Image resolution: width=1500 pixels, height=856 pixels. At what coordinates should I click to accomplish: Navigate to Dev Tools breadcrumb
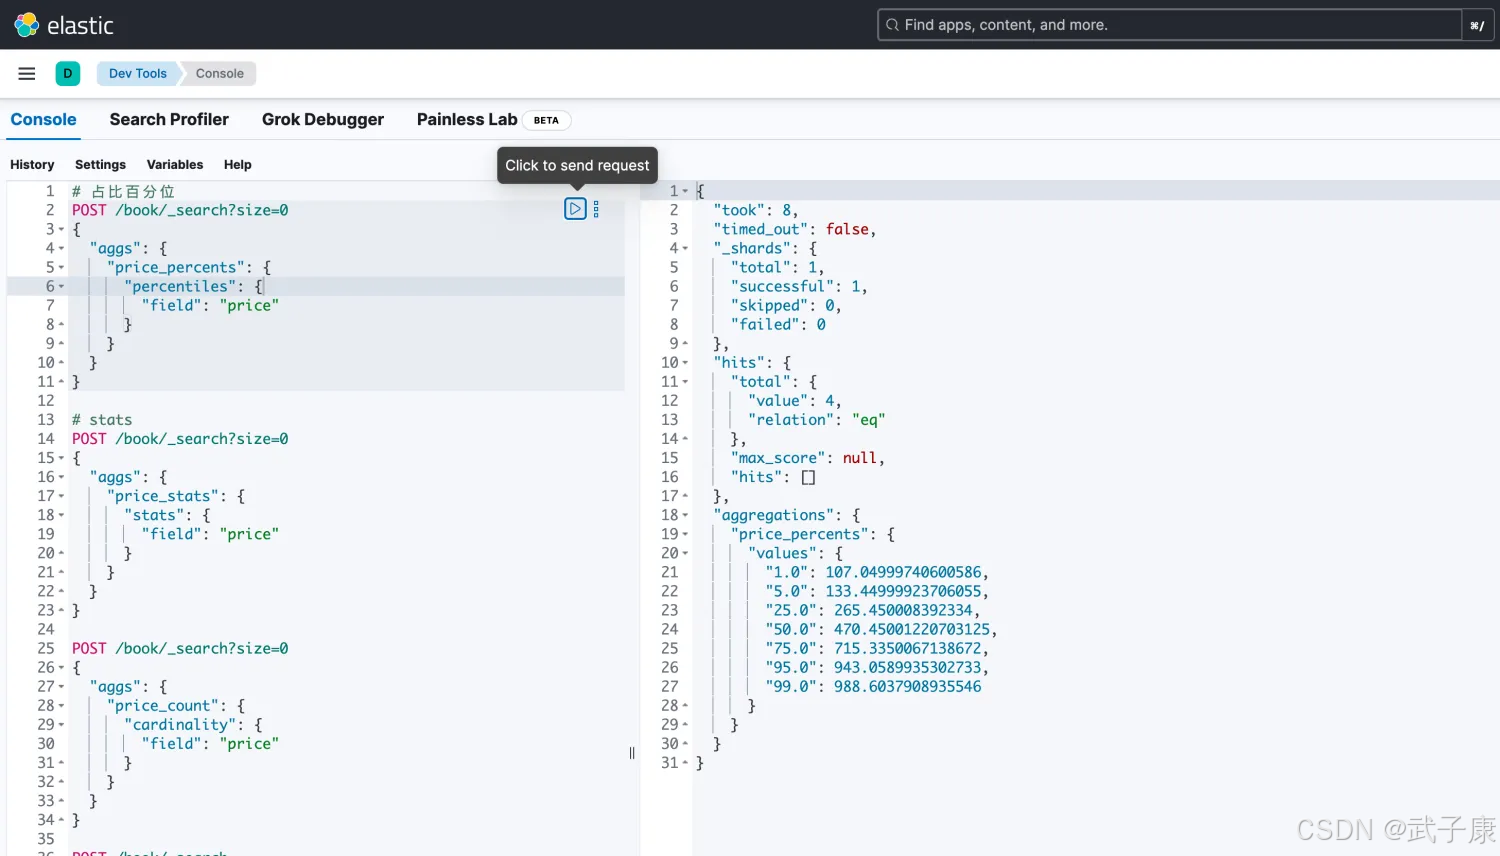coord(138,73)
